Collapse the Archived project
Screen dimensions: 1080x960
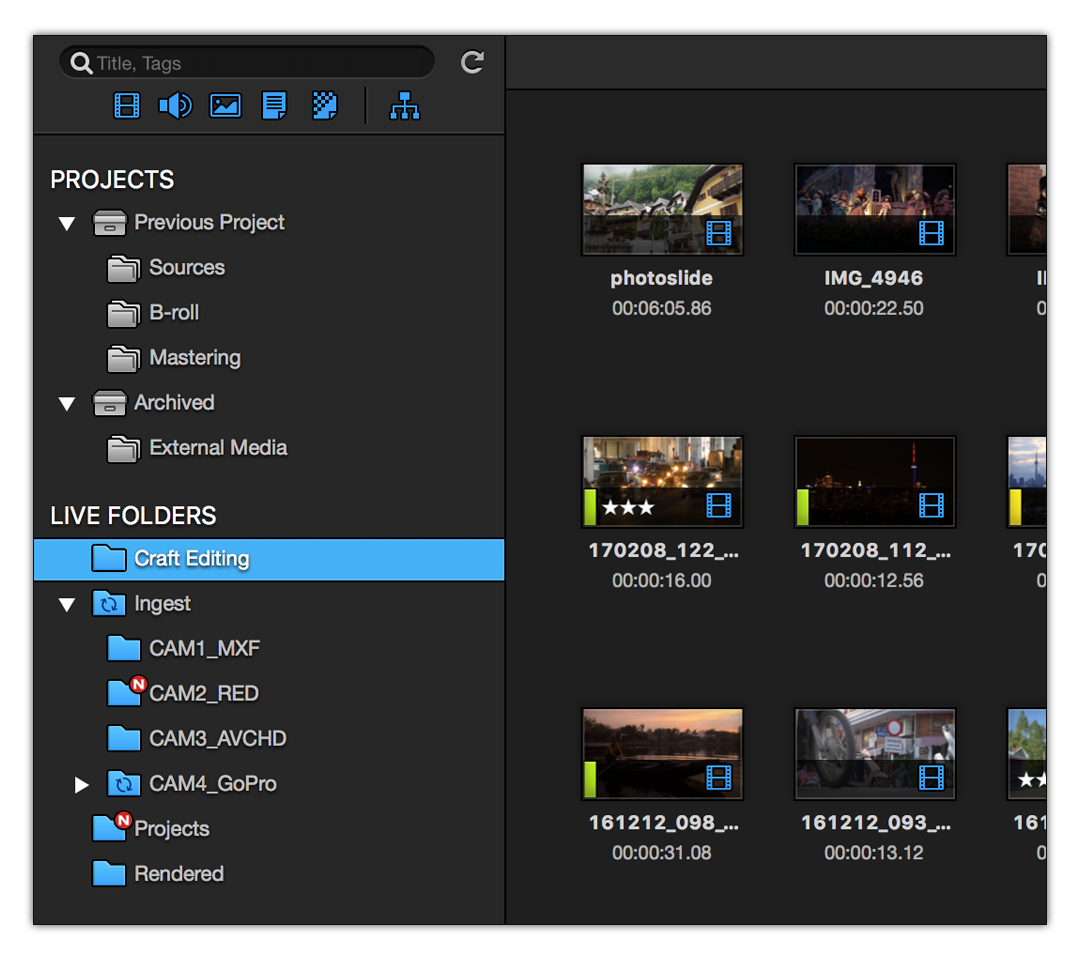67,403
